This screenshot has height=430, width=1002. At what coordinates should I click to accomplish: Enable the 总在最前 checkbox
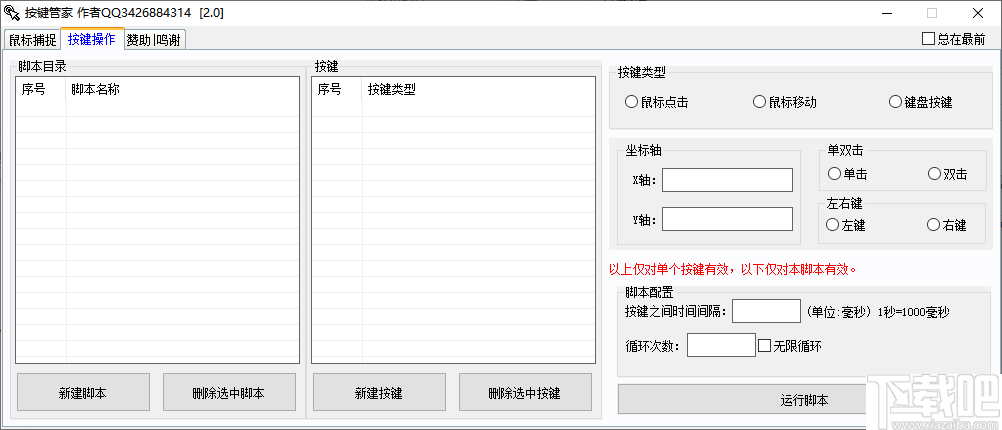953,39
